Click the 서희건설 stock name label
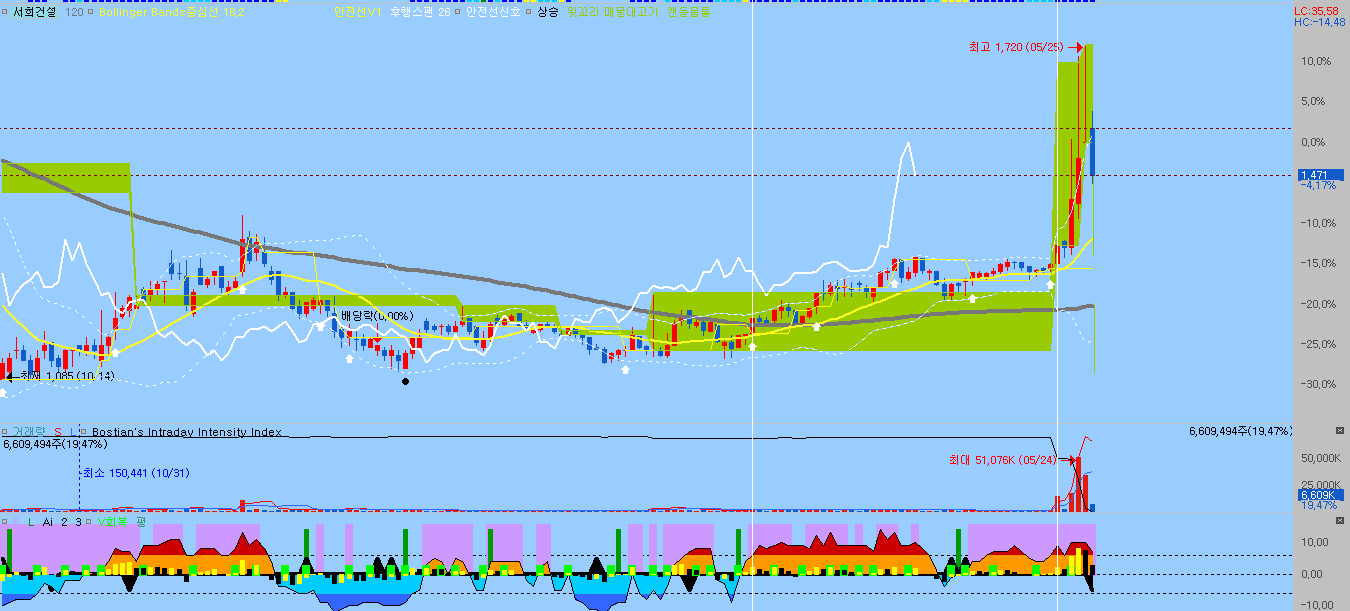1350x611 pixels. click(35, 12)
